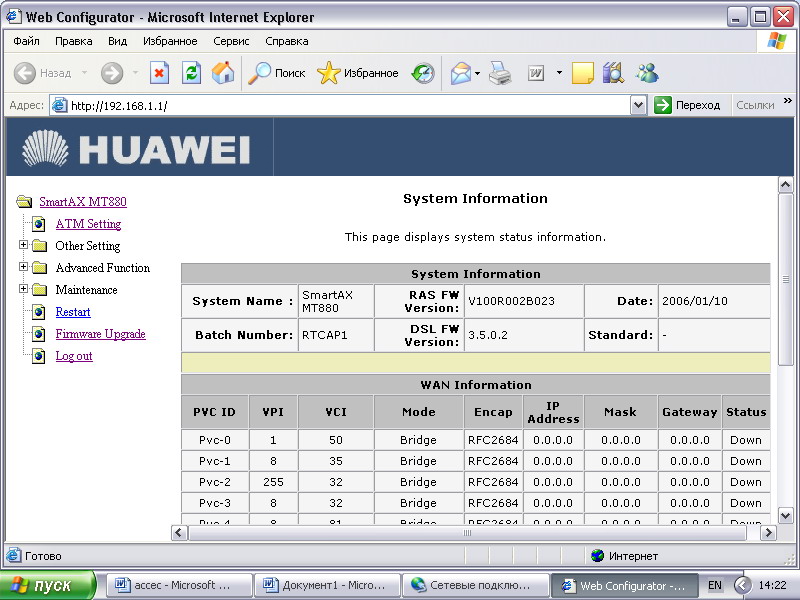Image resolution: width=800 pixels, height=600 pixels.
Task: Click the Maintenance folder icon
Action: click(39, 290)
